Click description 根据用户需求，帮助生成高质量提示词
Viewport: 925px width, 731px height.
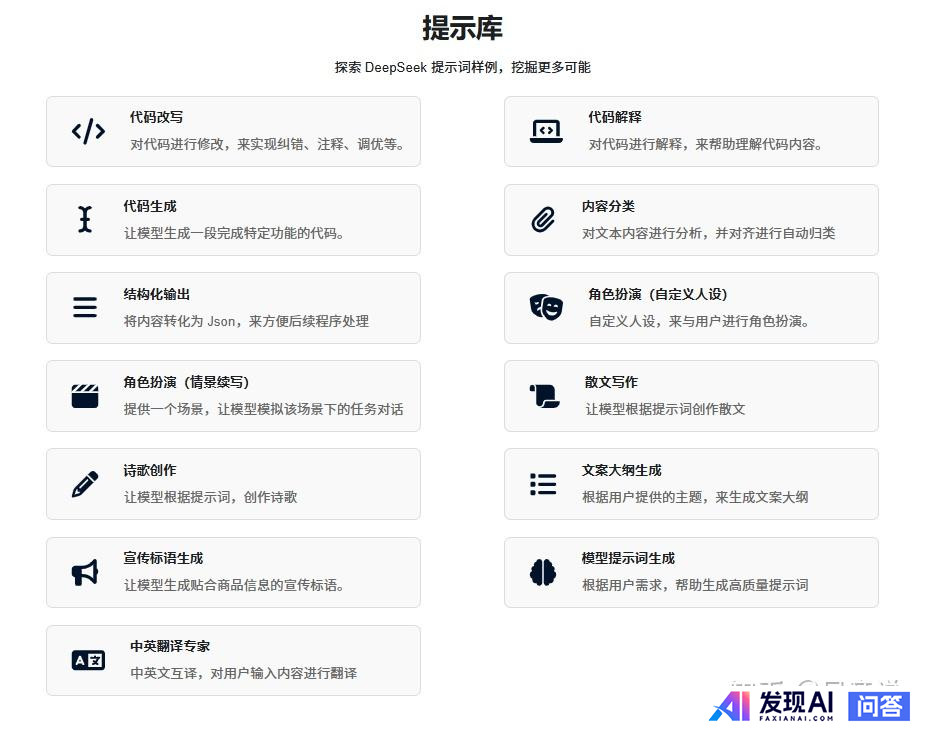pyautogui.click(x=695, y=585)
